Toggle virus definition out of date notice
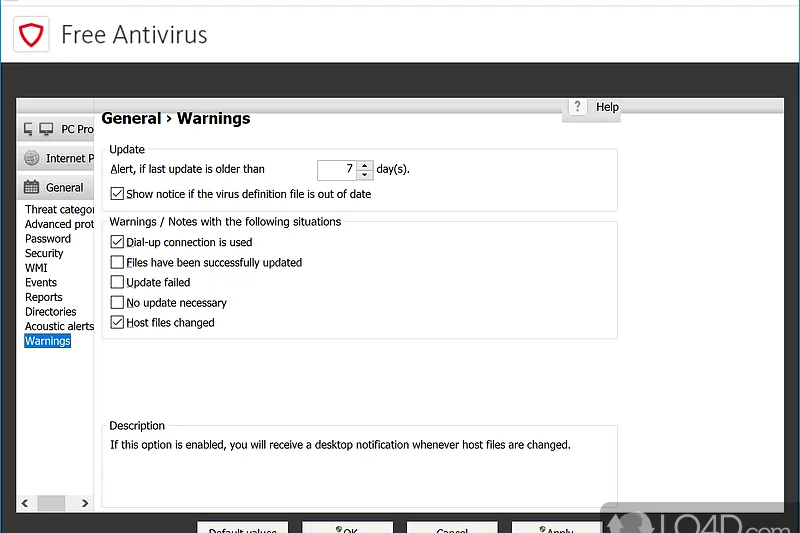Viewport: 800px width, 533px height. pos(117,194)
